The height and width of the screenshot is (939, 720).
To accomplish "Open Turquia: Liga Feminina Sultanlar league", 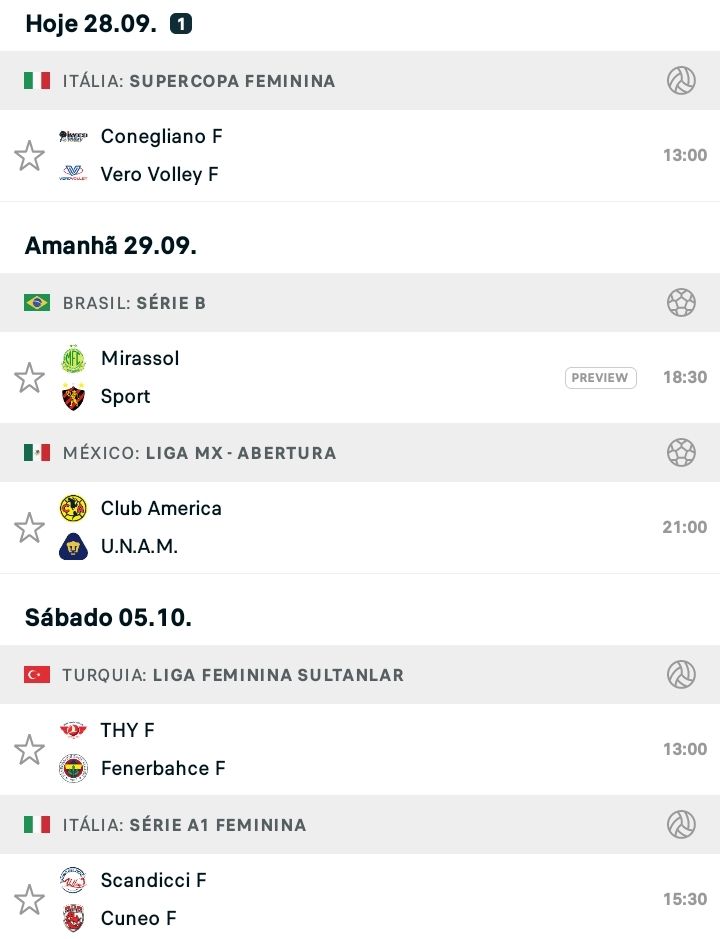I will [x=233, y=675].
